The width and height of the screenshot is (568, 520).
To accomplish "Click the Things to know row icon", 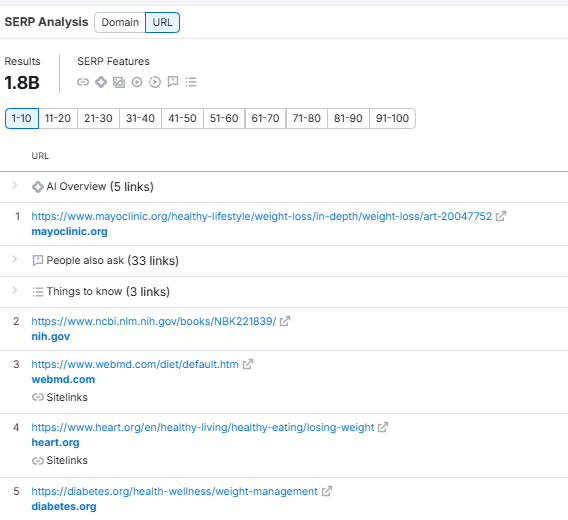I will point(38,292).
